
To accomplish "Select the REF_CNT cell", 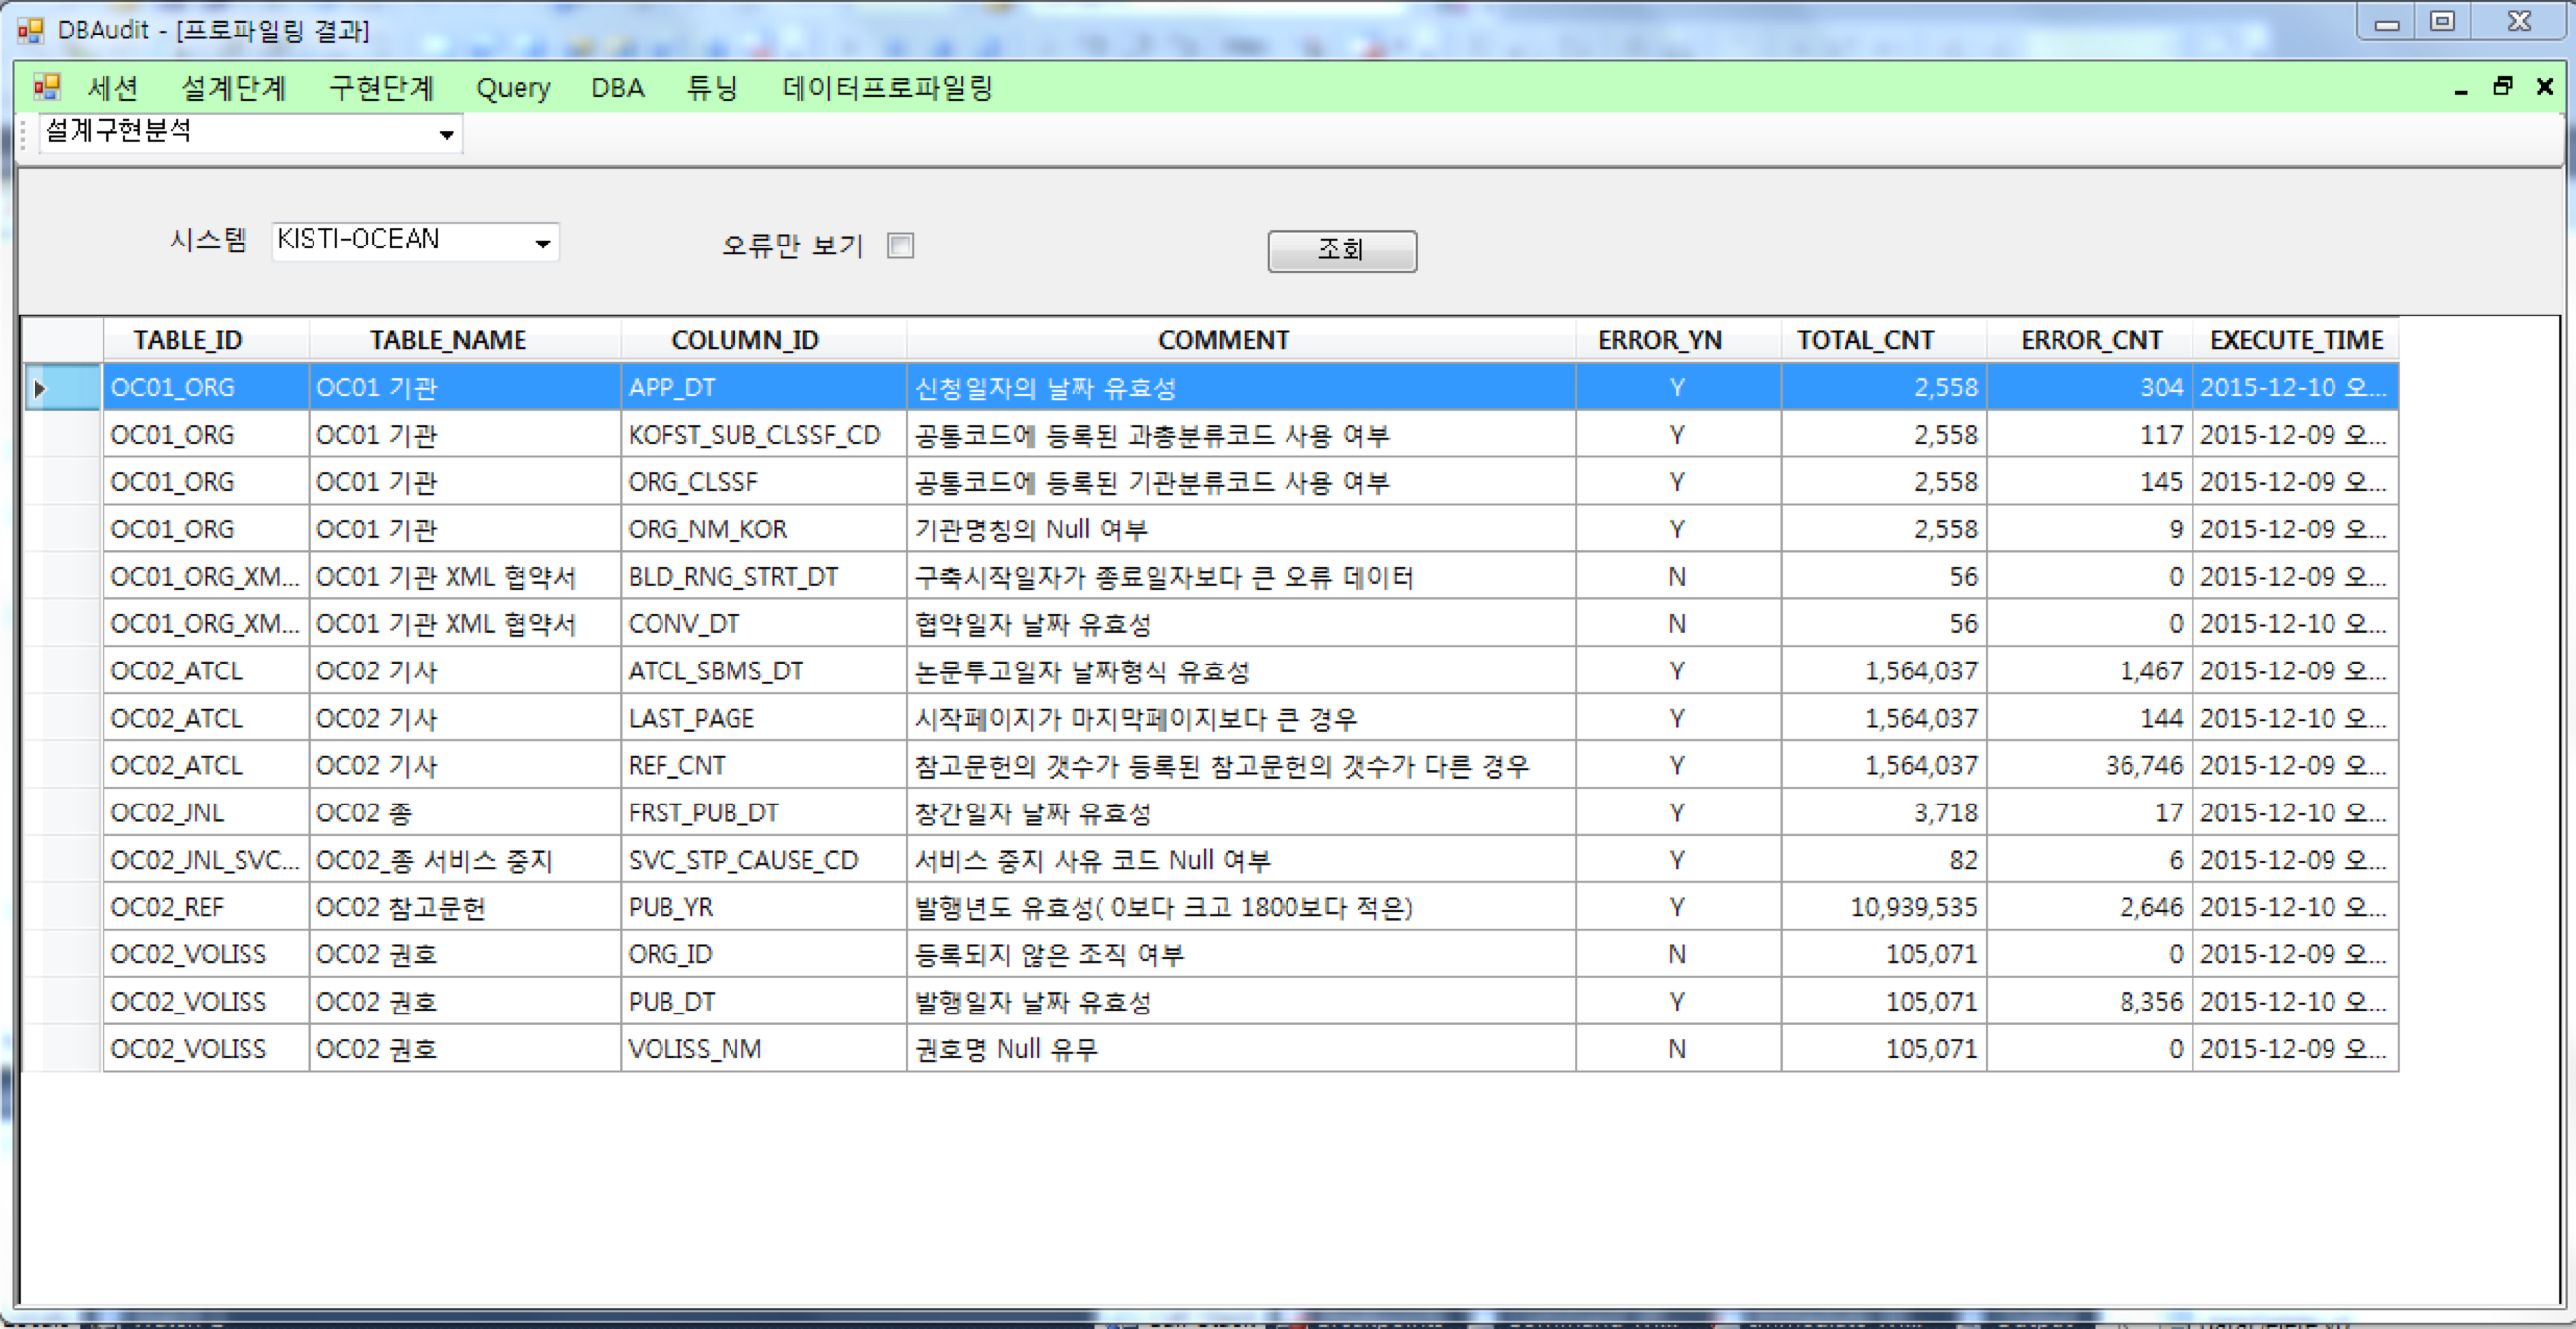I will 763,766.
